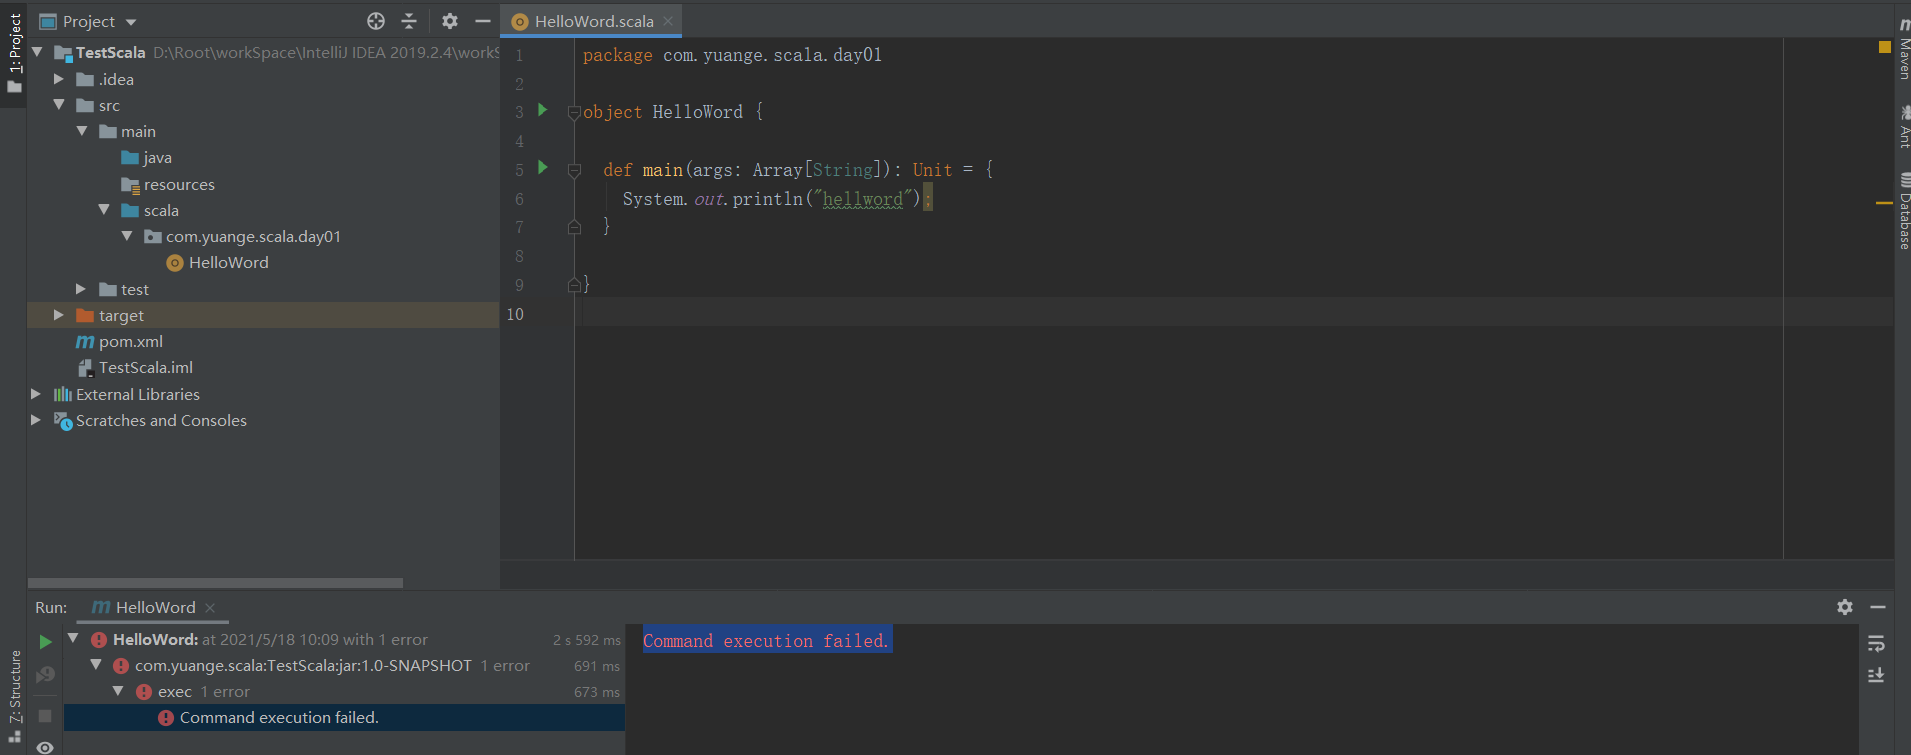Click the exec 1 error row
This screenshot has width=1911, height=755.
pyautogui.click(x=344, y=691)
